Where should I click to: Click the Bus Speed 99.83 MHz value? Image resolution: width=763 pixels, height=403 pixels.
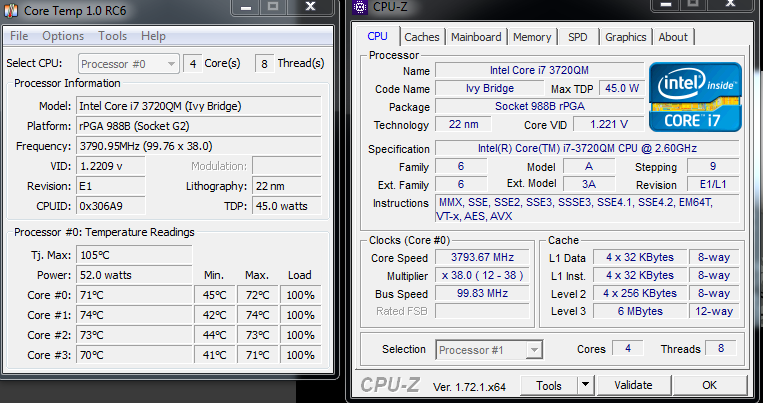[482, 293]
